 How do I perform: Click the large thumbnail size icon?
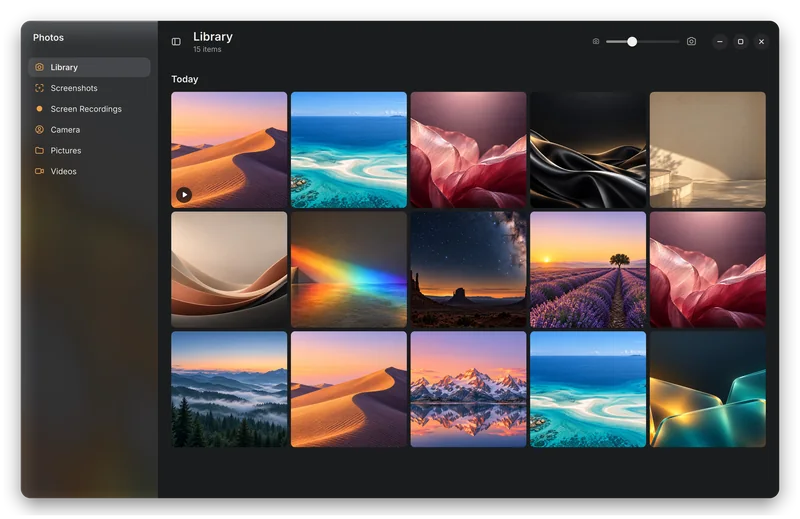(691, 41)
